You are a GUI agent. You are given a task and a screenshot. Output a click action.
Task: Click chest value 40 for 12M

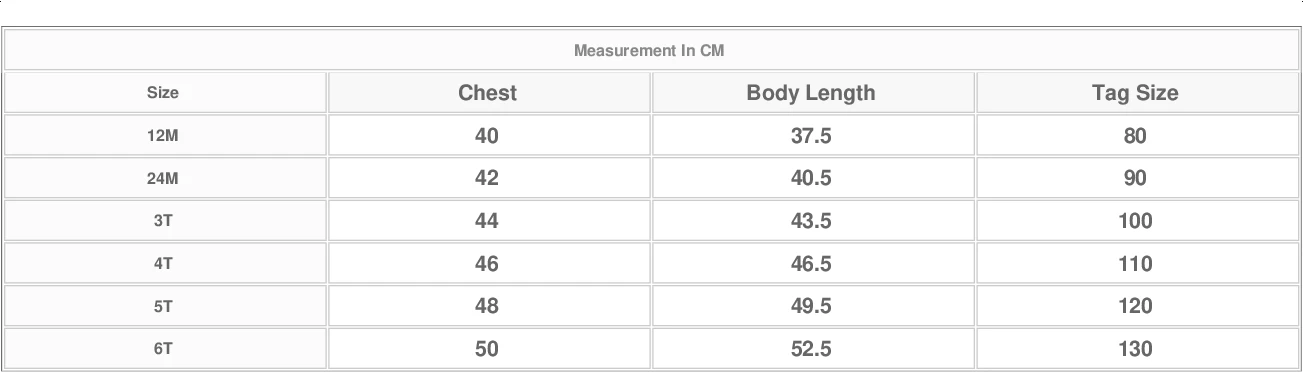coord(487,135)
